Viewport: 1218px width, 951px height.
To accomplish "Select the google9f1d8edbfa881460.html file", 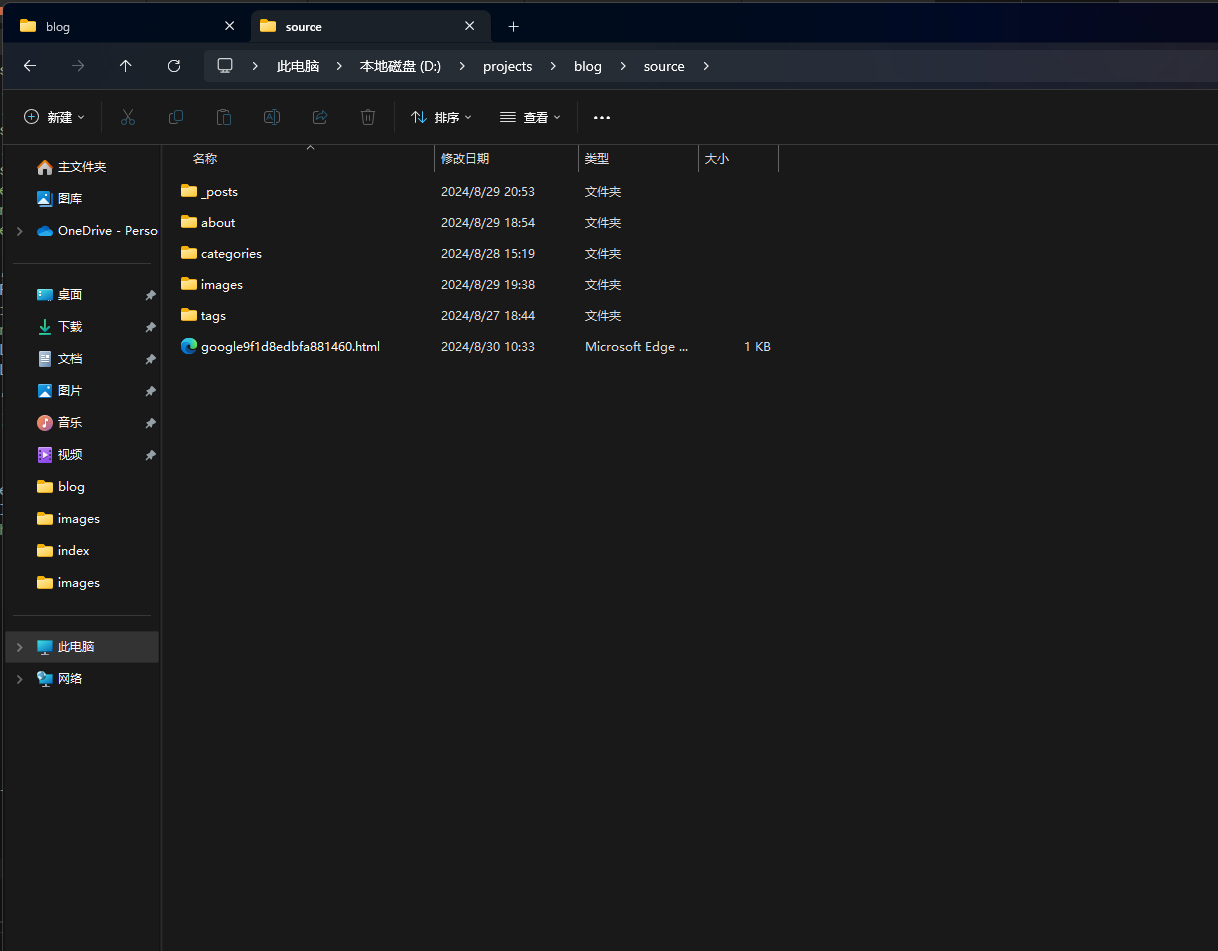I will click(x=290, y=347).
